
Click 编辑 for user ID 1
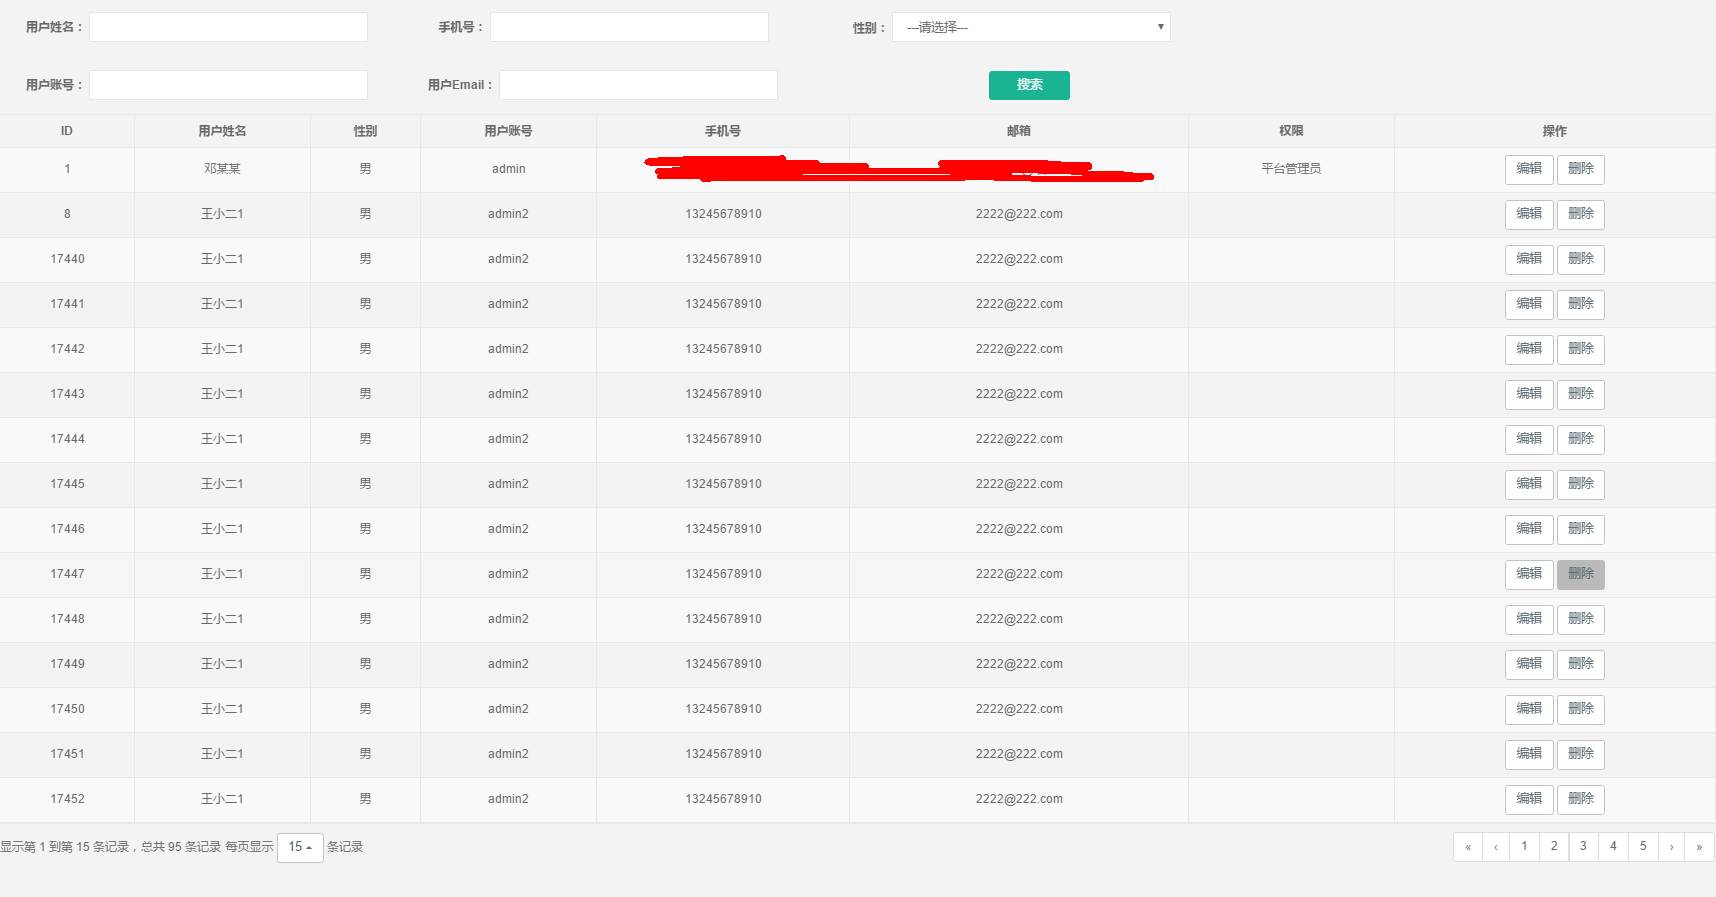pyautogui.click(x=1529, y=169)
